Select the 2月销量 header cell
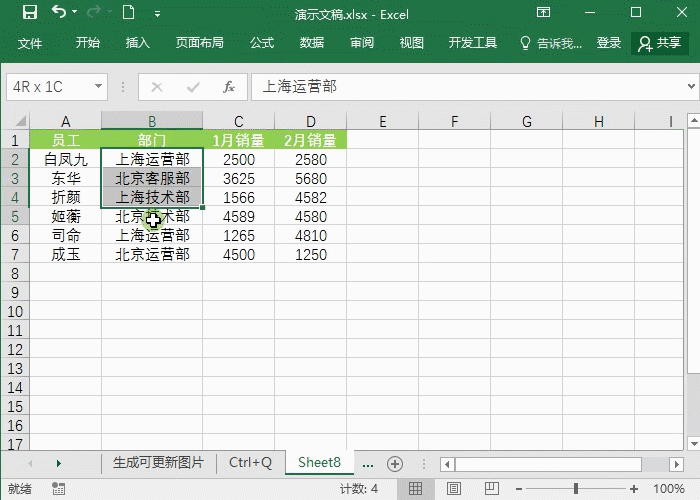The image size is (700, 500). click(311, 140)
